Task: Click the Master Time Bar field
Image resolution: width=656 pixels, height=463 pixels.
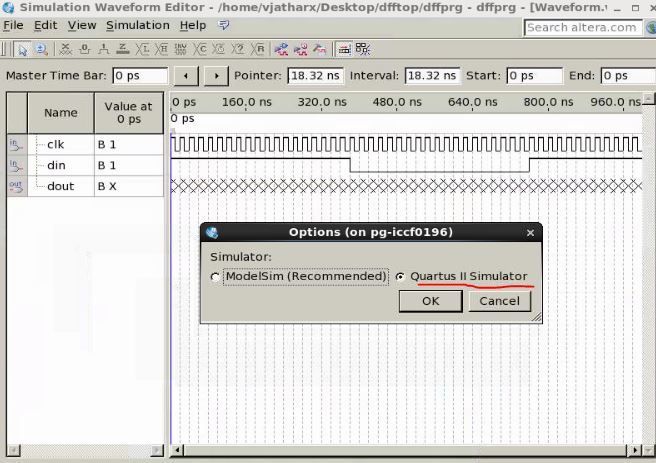Action: 140,76
